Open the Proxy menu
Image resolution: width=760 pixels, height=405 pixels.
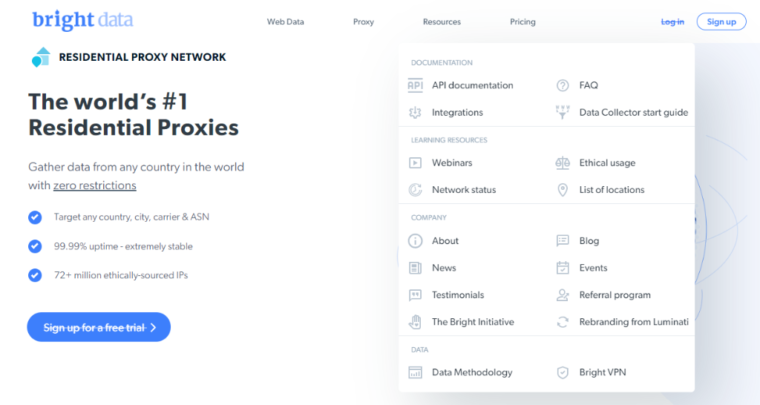[364, 22]
